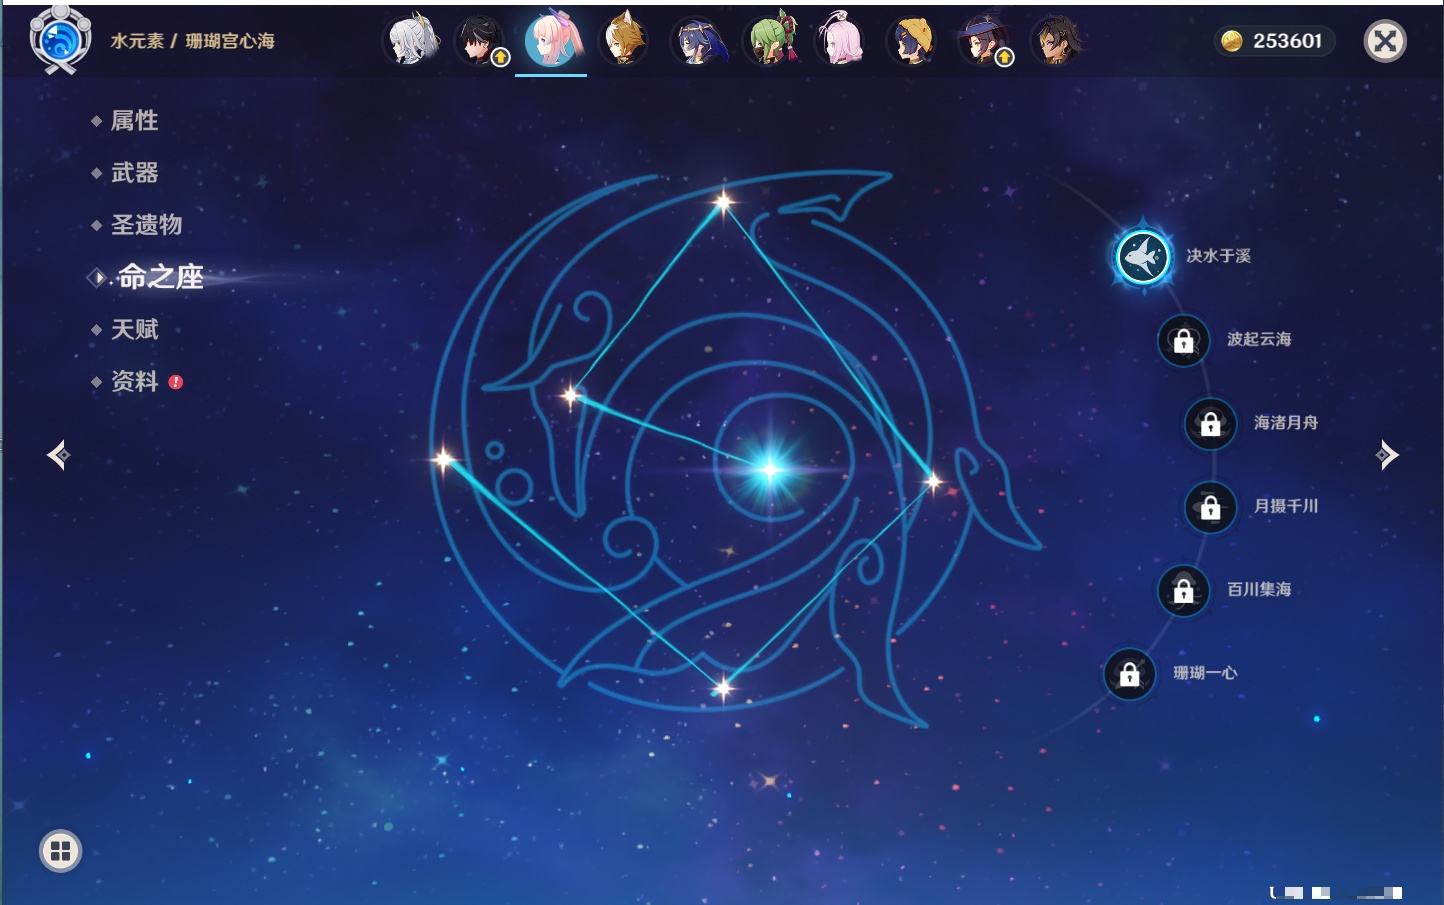Screen dimensions: 1444x905
Task: Go to previous character with left arrow
Action: [x=59, y=455]
